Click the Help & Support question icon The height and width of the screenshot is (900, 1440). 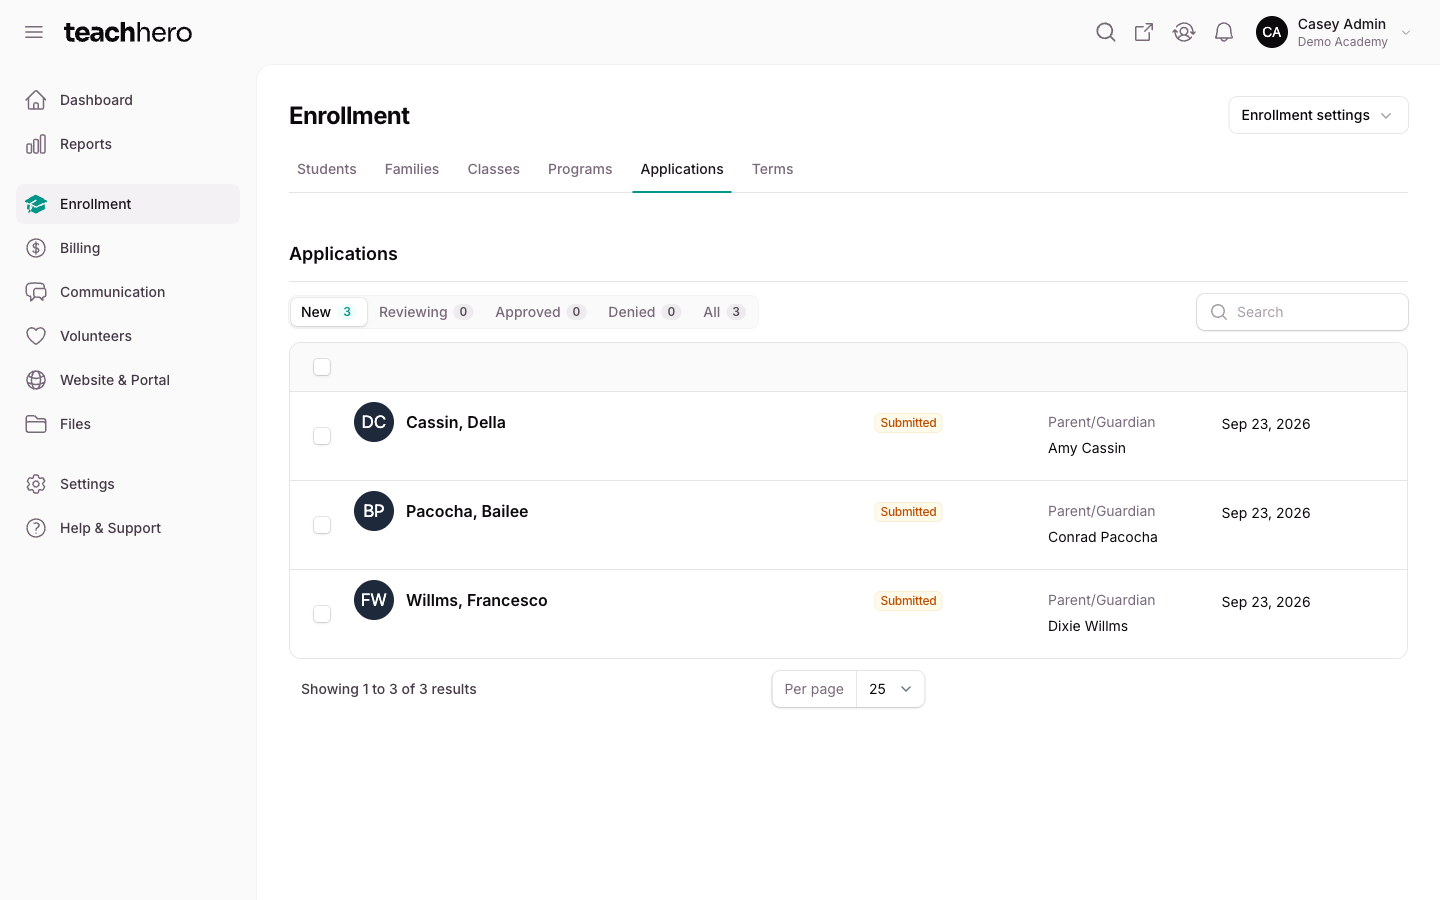pyautogui.click(x=36, y=528)
